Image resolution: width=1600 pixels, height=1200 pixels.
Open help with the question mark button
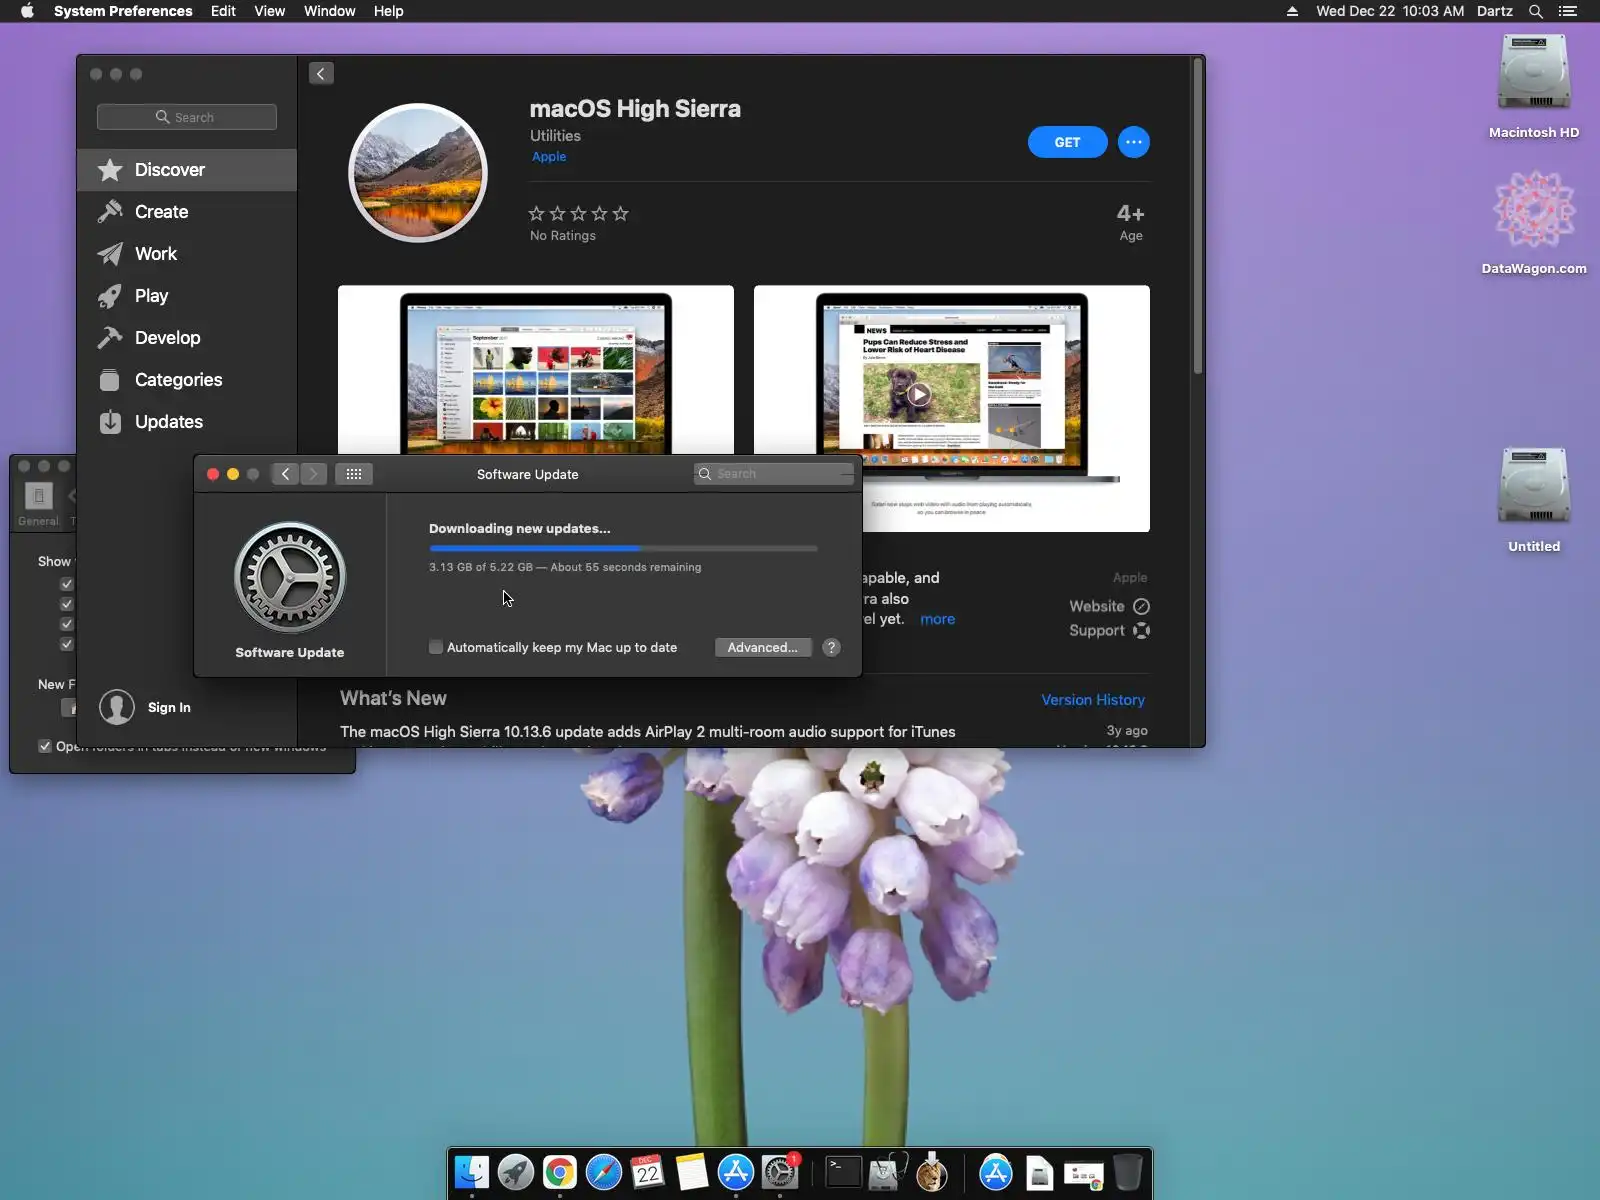click(831, 647)
